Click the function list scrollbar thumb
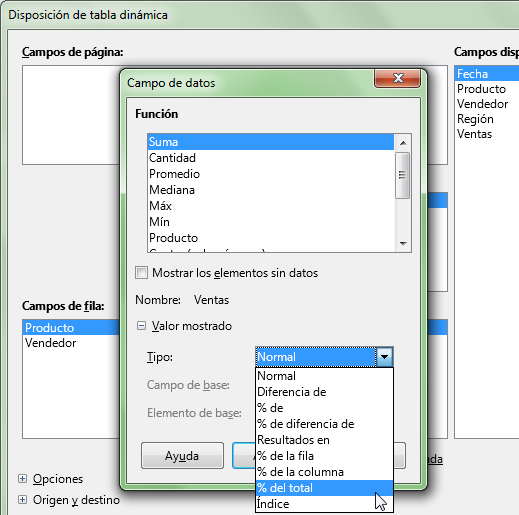 point(403,175)
